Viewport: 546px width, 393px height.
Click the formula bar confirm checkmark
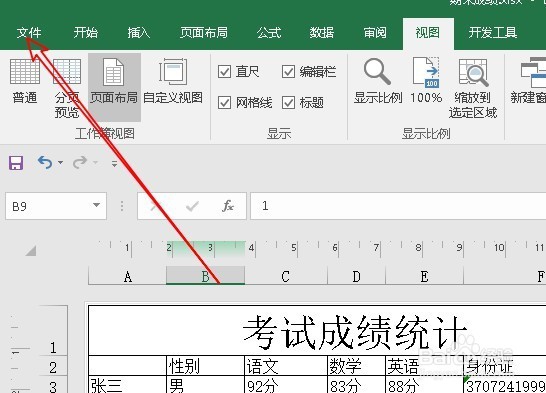(x=192, y=206)
